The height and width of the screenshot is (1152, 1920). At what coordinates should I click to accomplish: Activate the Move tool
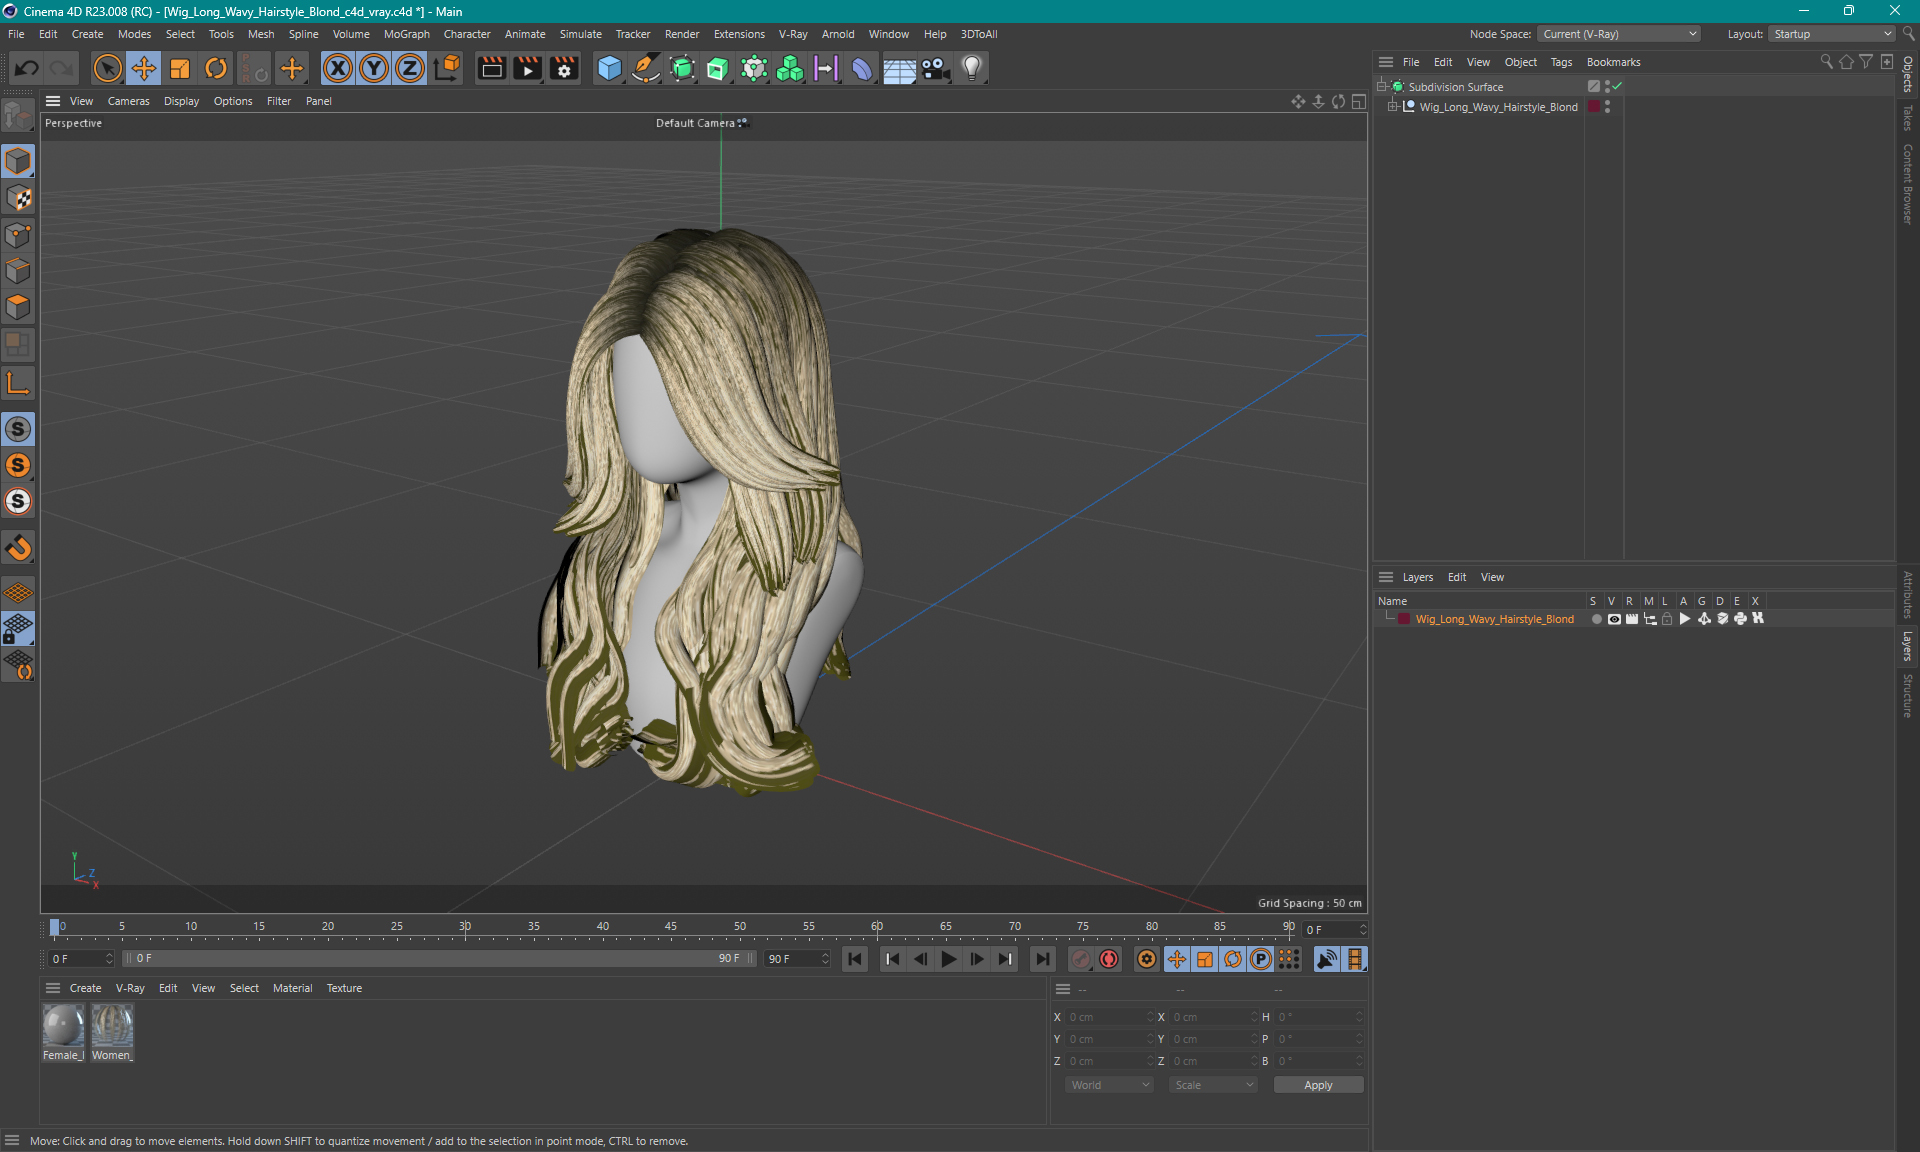[x=144, y=68]
